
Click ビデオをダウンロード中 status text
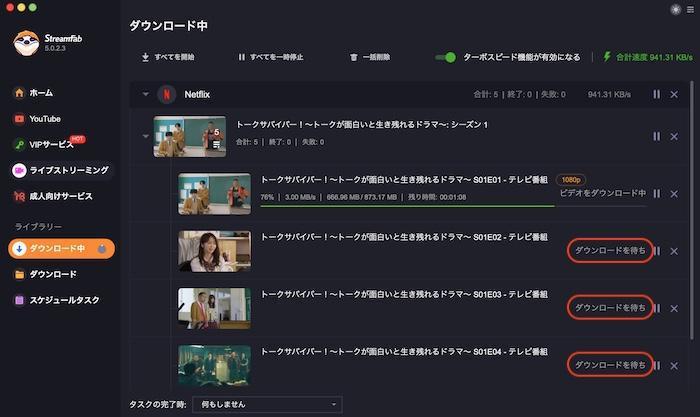click(603, 193)
